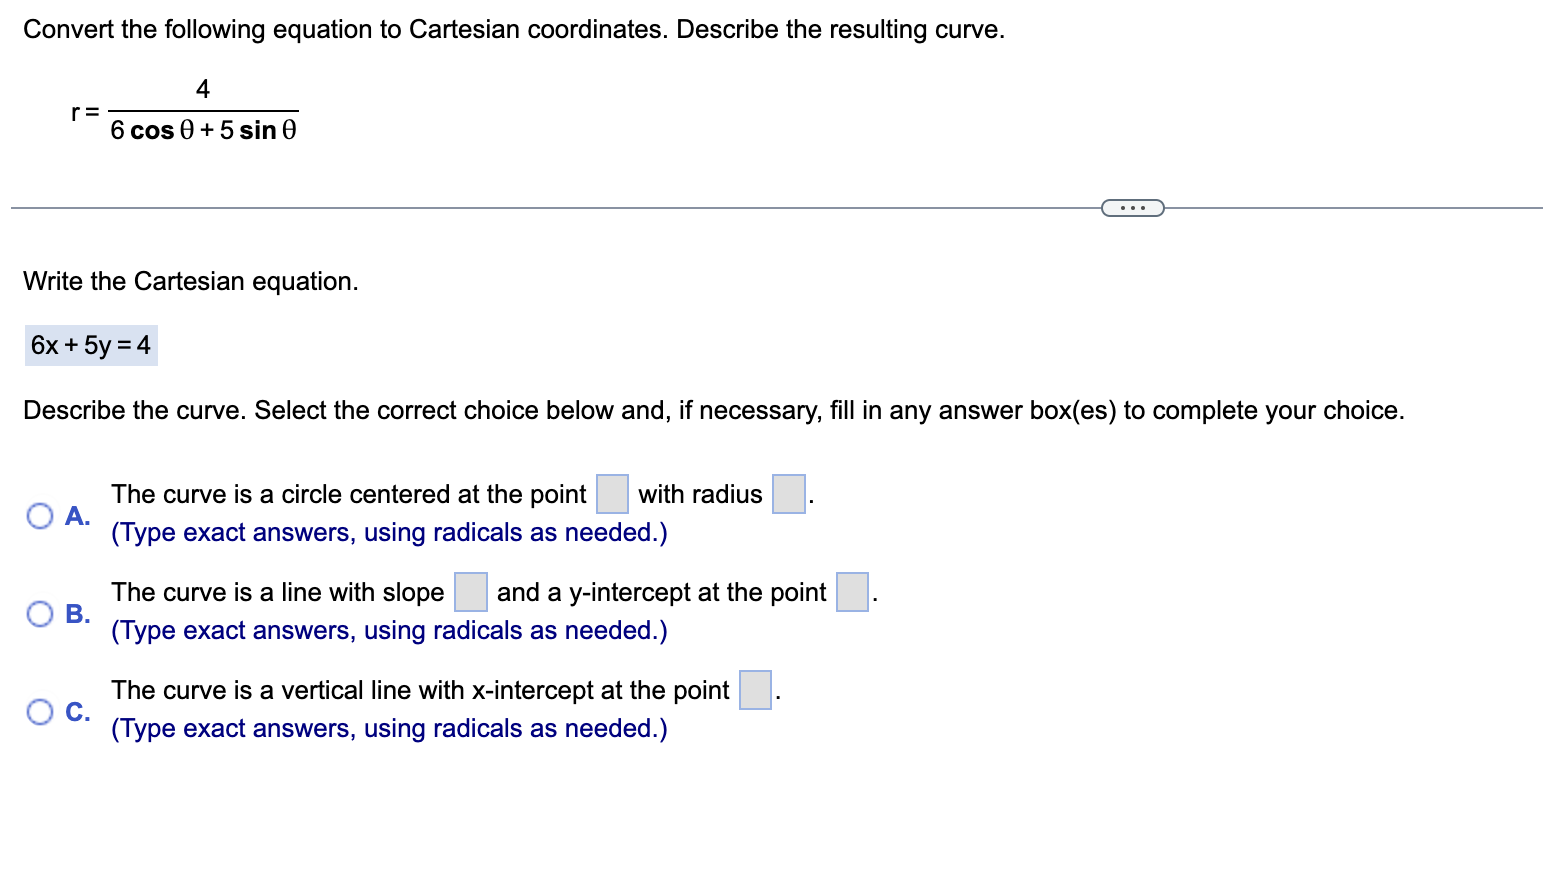Click the polar equation r = 4/(6 cos θ + 5 sin θ)

point(183,110)
